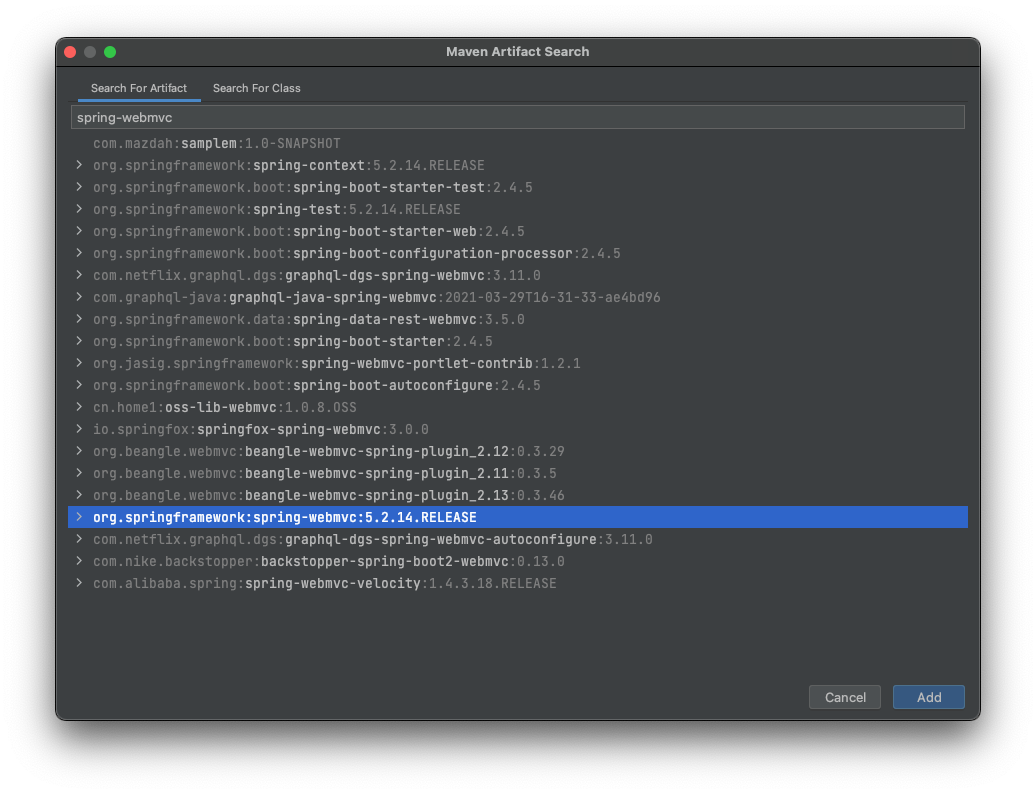Viewport: 1036px width, 794px height.
Task: Click the spring-webmvc search input field
Action: pyautogui.click(x=517, y=117)
